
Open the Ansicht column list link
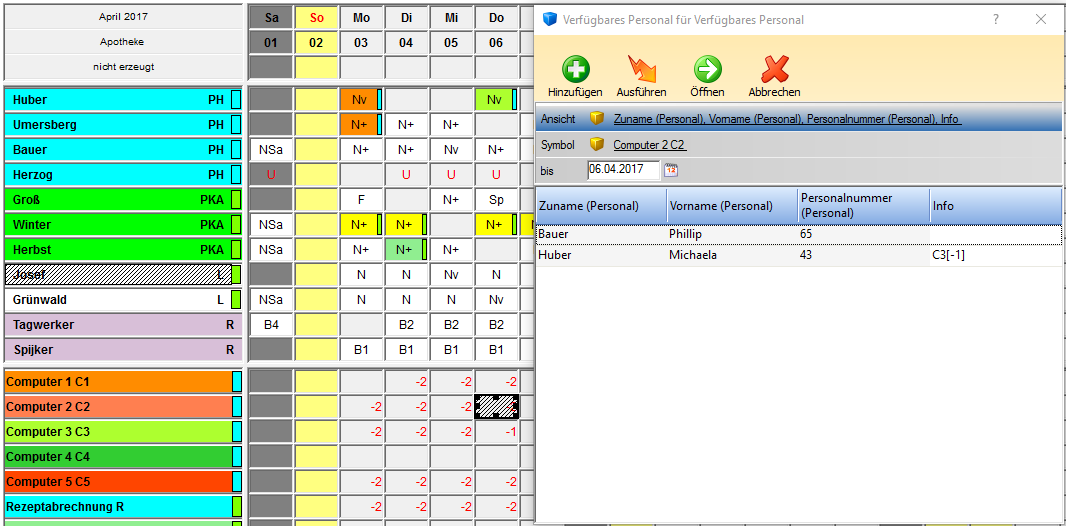(786, 119)
